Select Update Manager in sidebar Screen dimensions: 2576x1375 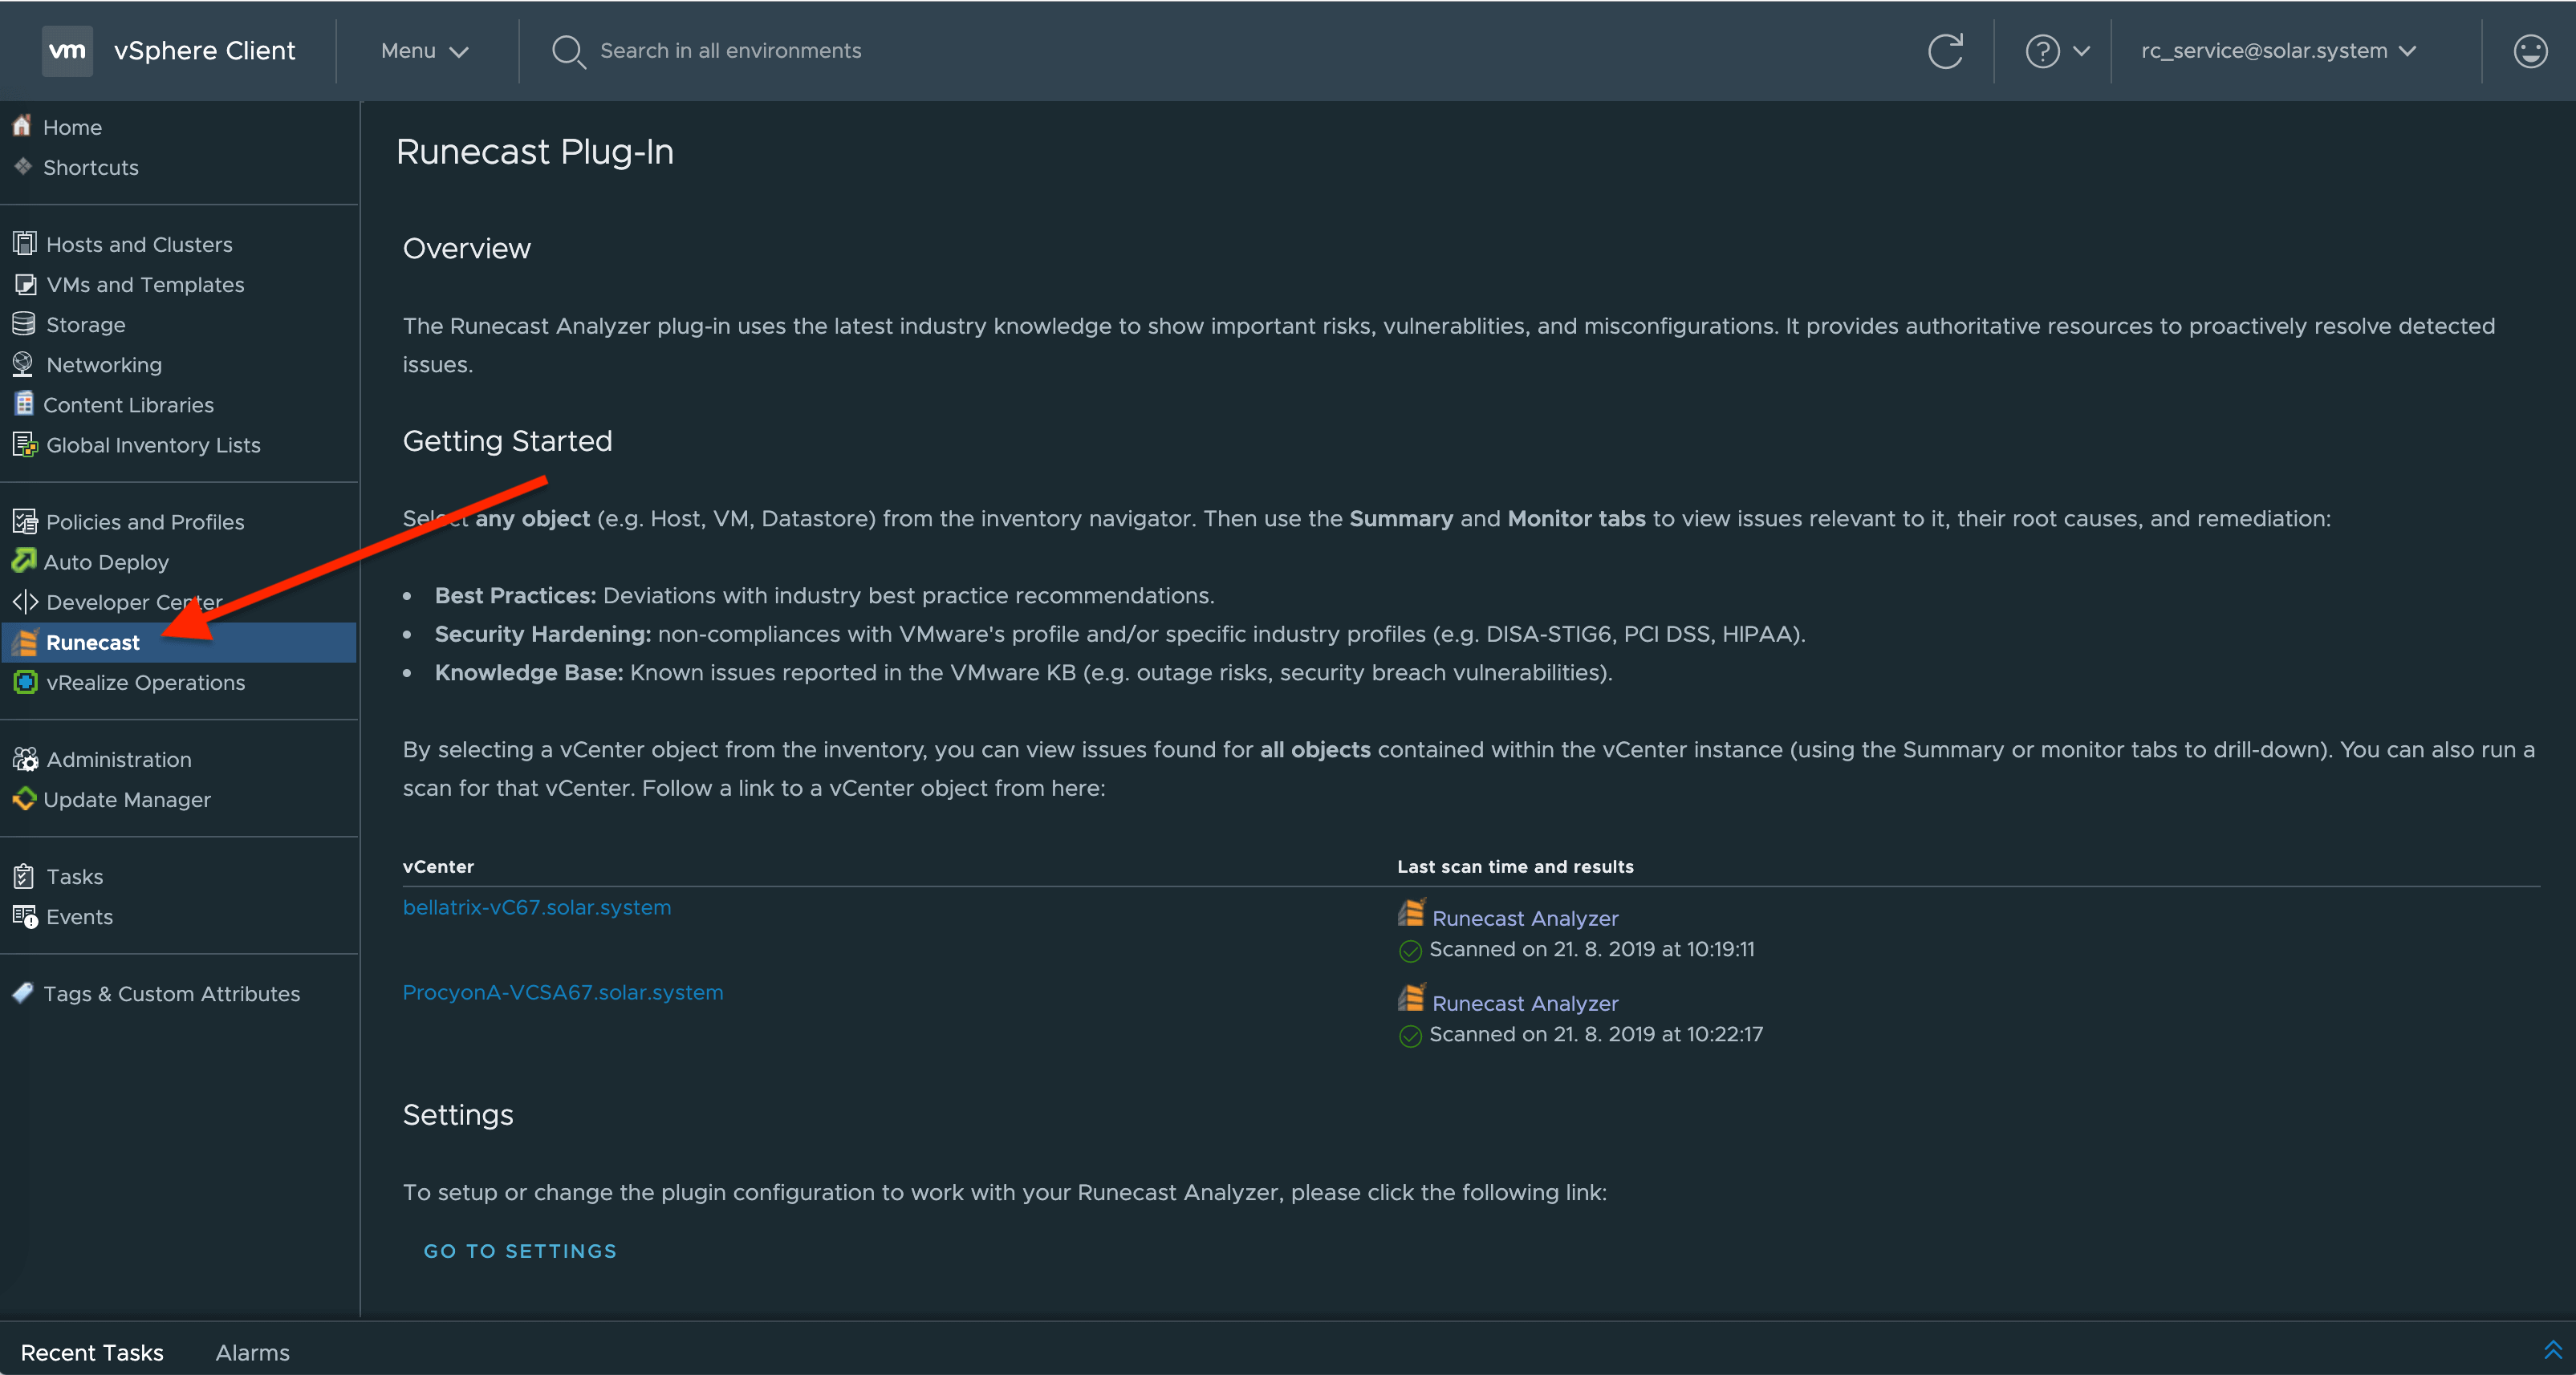click(x=127, y=799)
